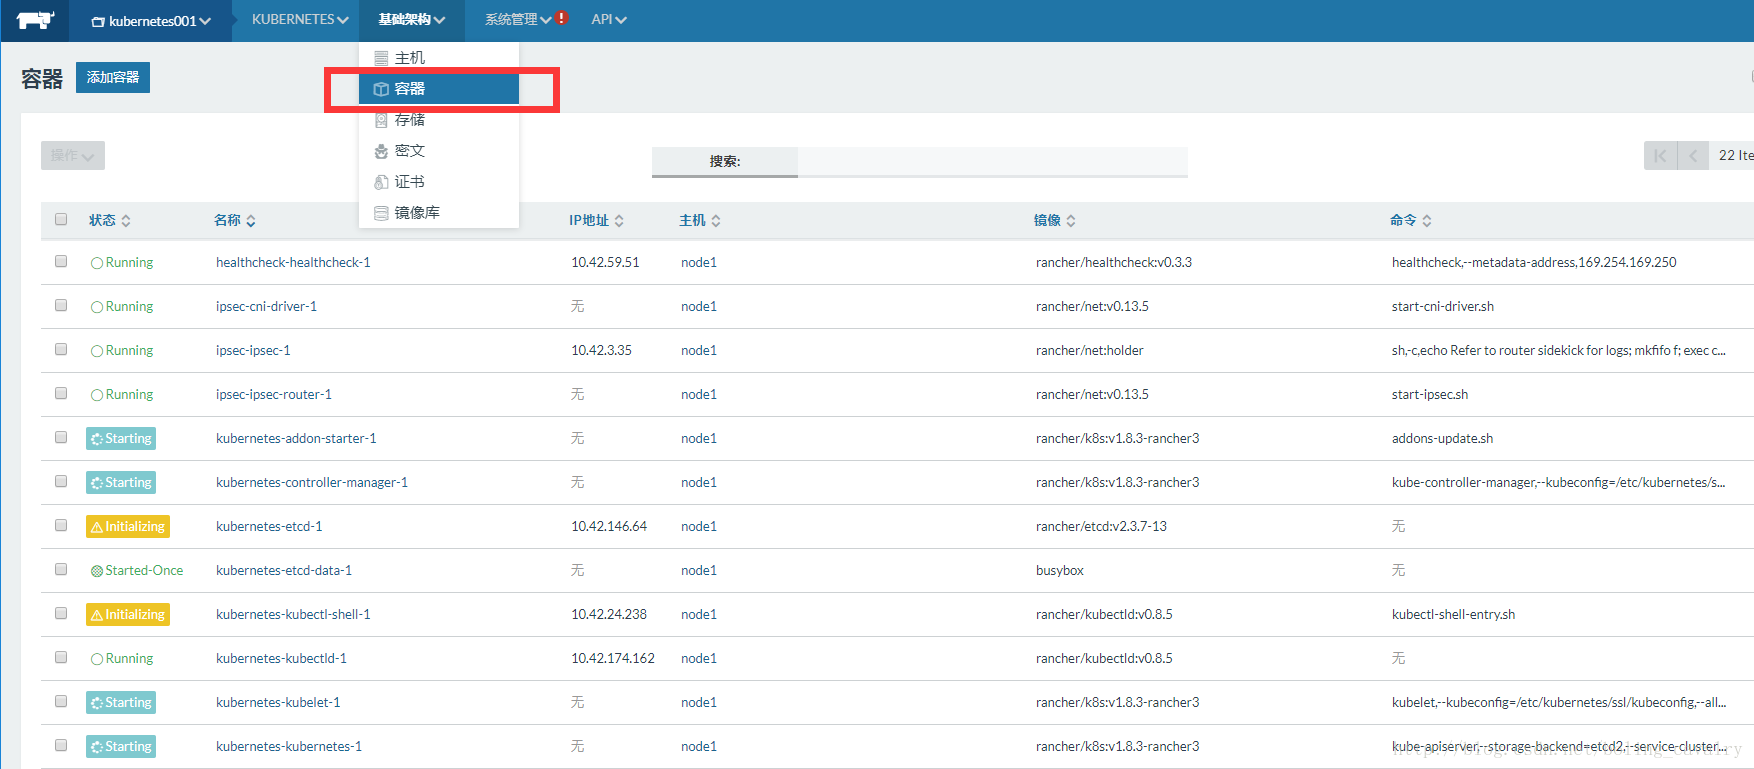1754x769 pixels.
Task: Open the ipsec-cni-driver-1 container link
Action: click(266, 306)
